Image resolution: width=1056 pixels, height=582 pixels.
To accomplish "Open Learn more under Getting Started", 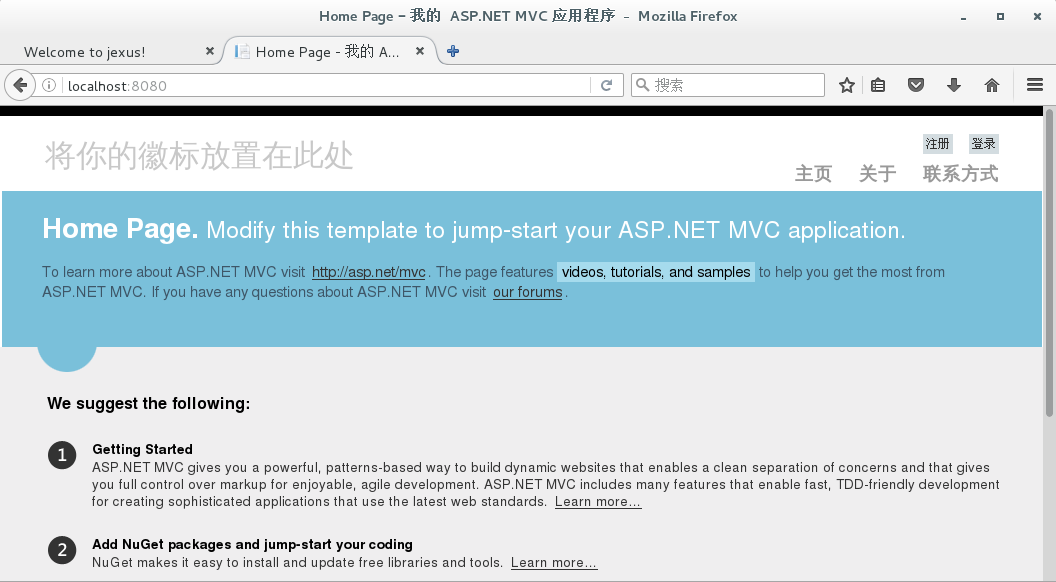I will coord(598,502).
